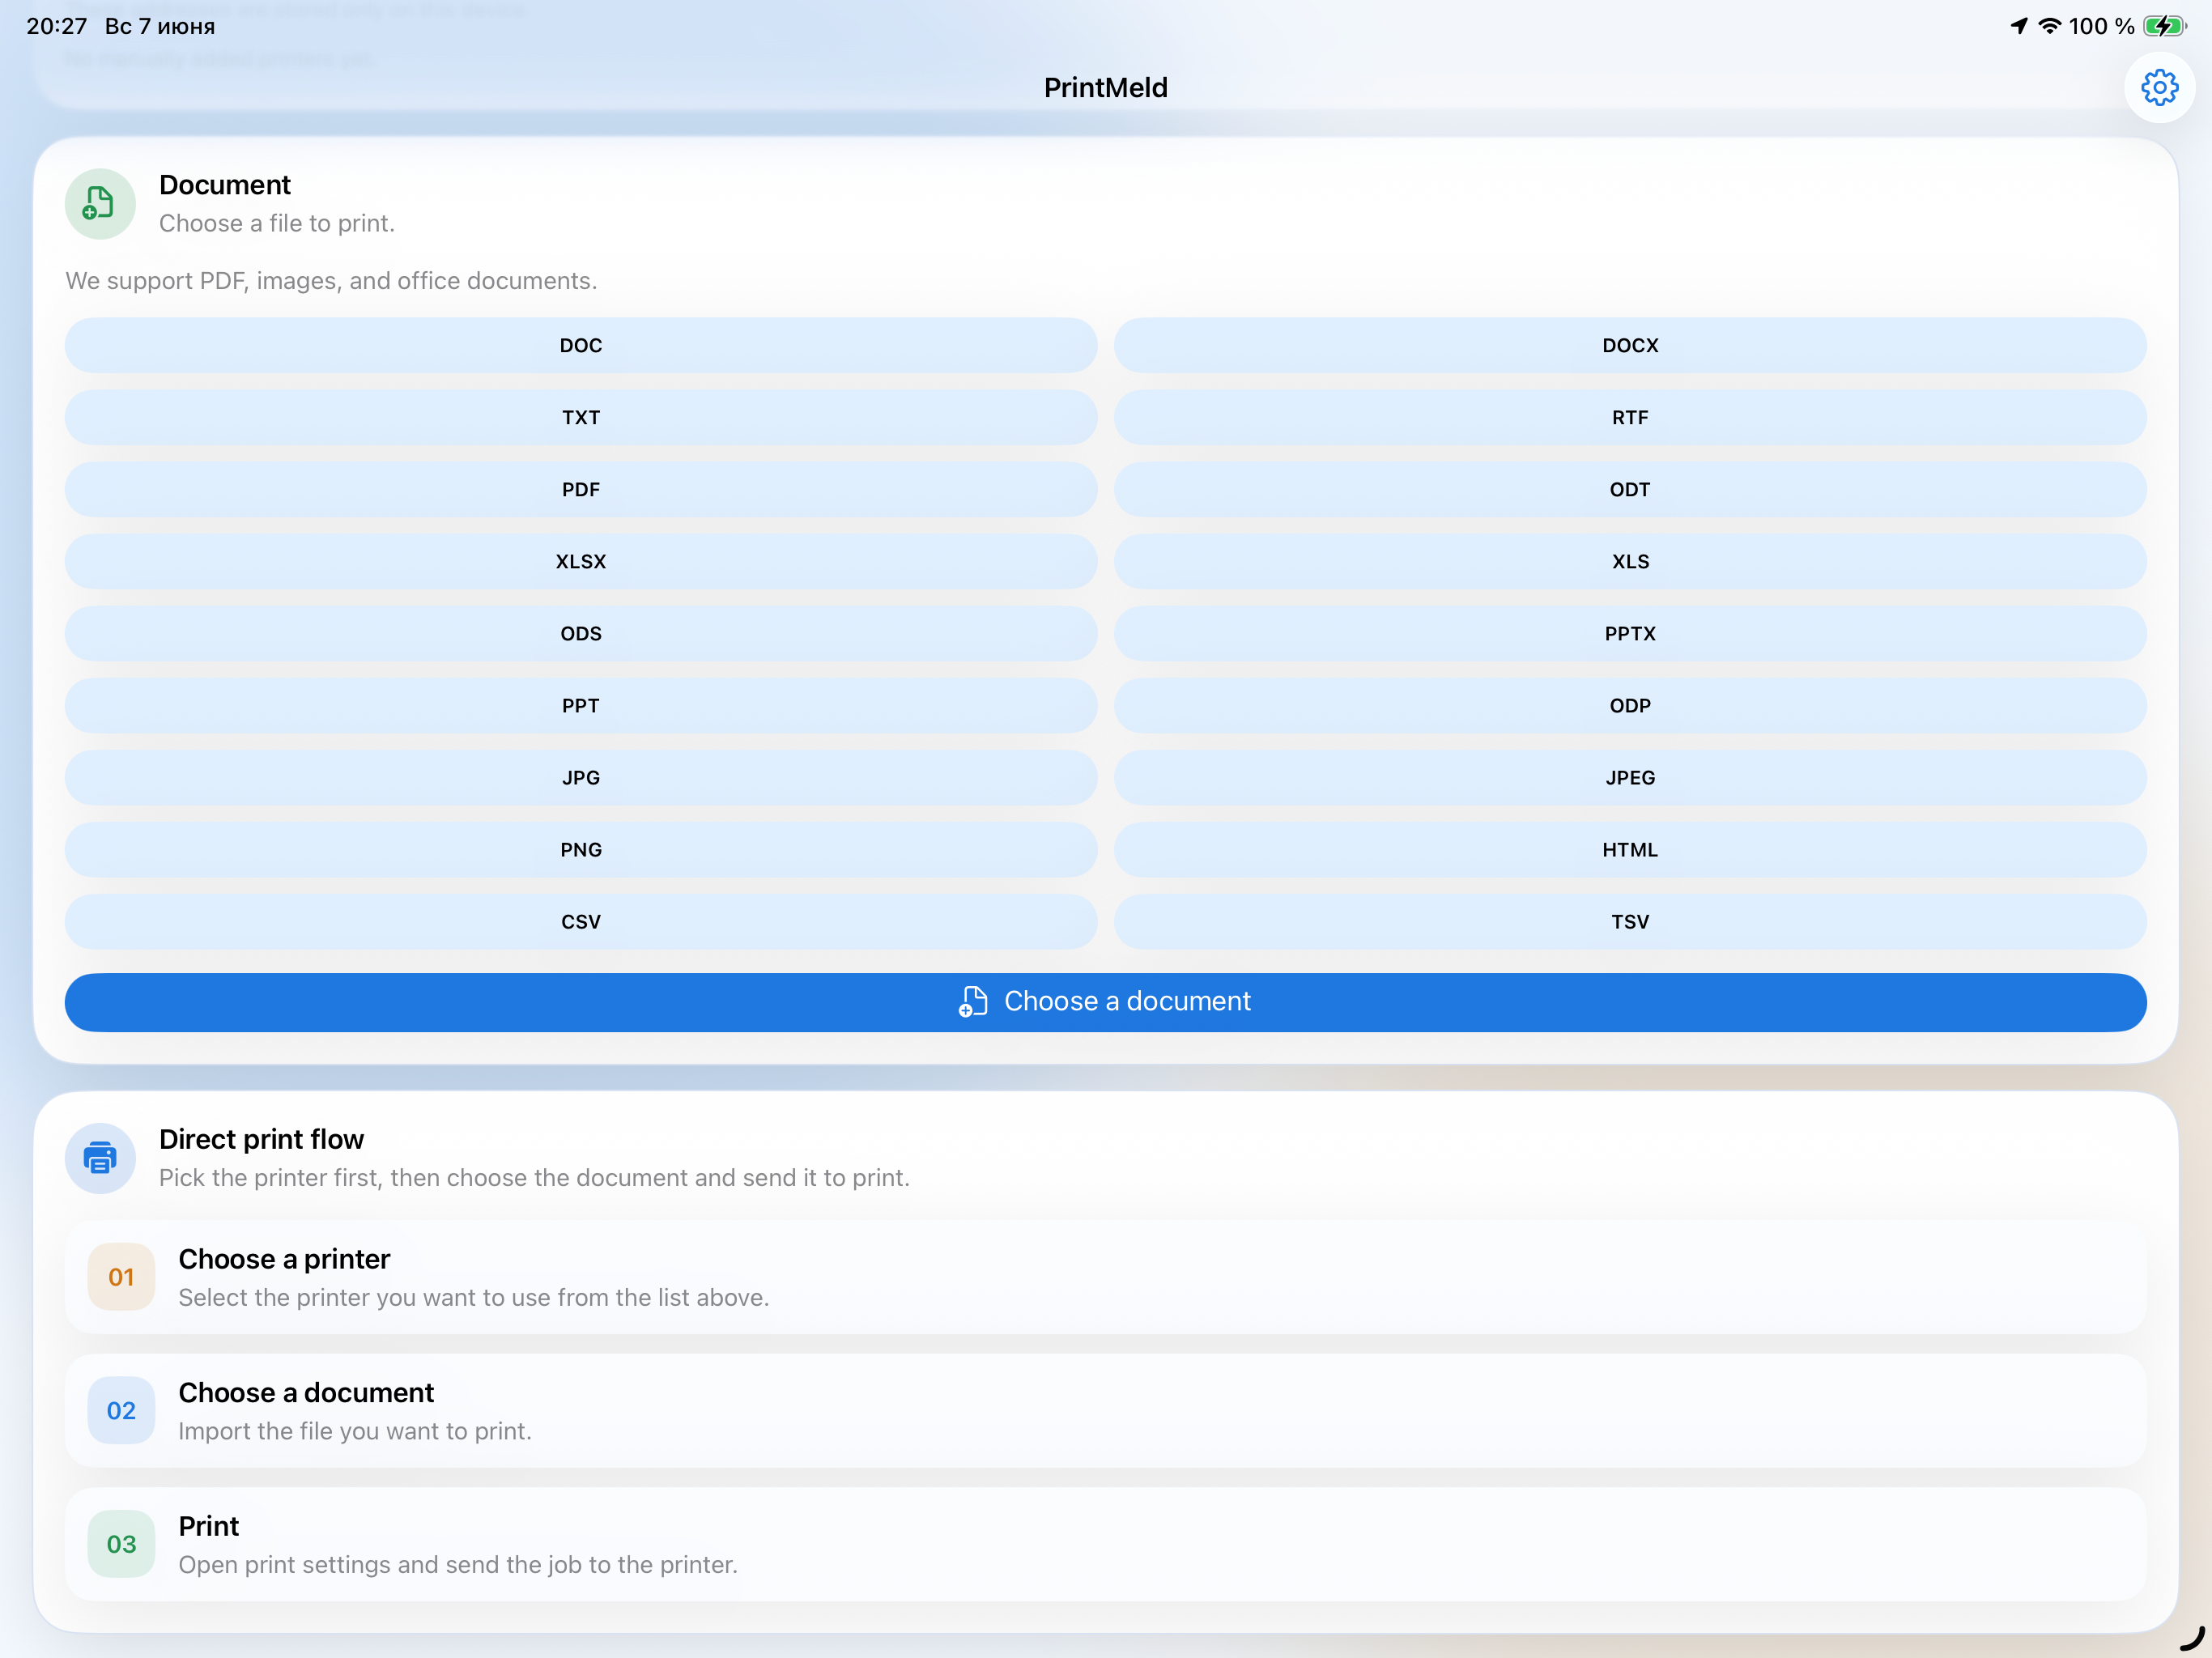Screen dimensions: 2212x1658
Task: Click the green Document file icon
Action: [100, 204]
